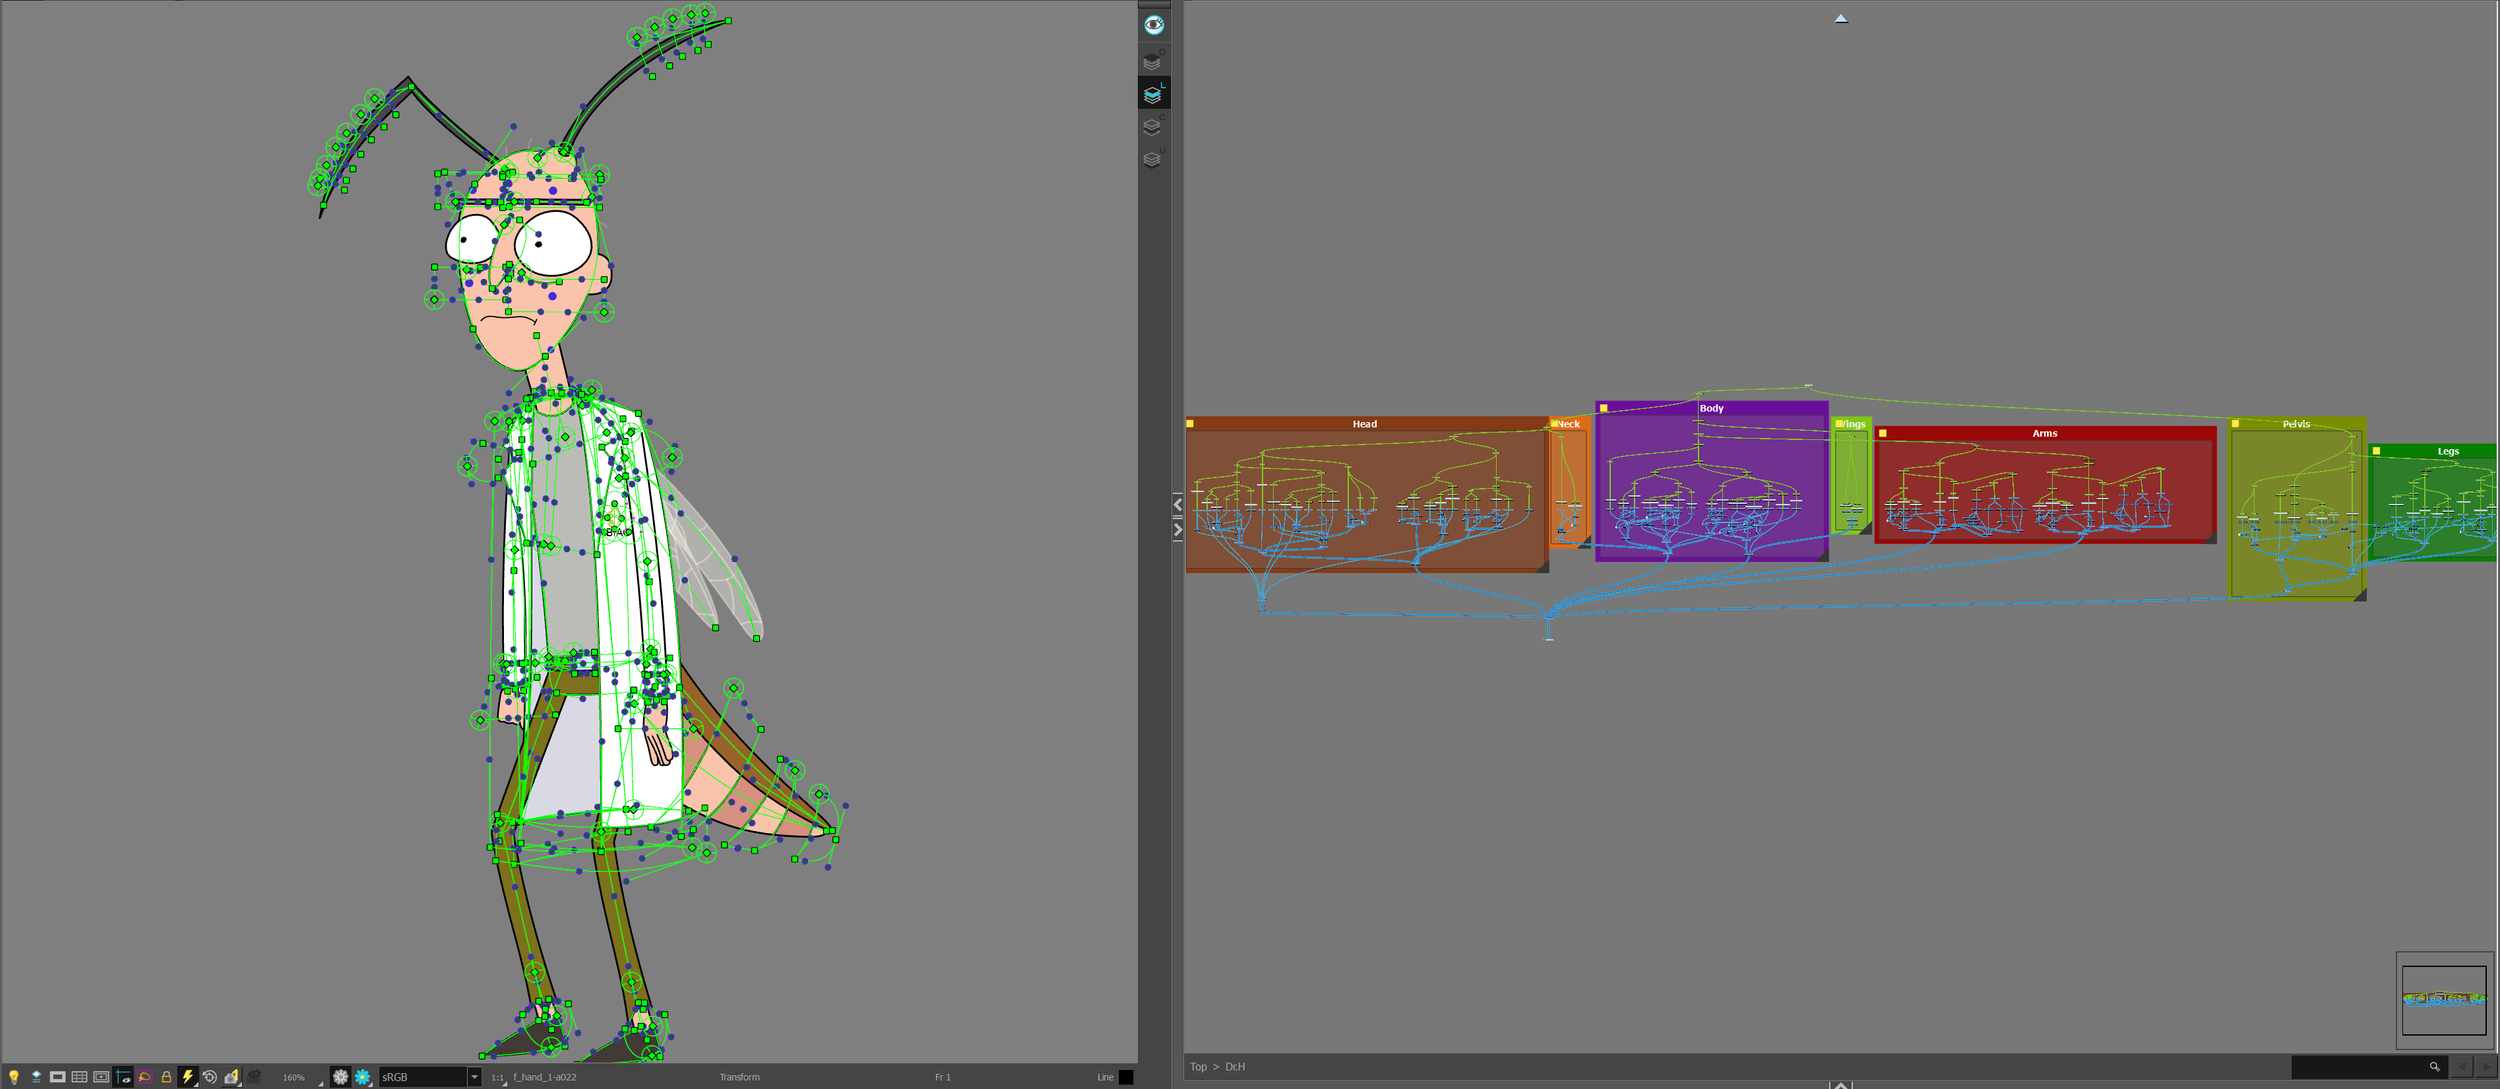Open the sRGB colour space dropdown arrow
This screenshot has width=2500, height=1089.
point(474,1077)
